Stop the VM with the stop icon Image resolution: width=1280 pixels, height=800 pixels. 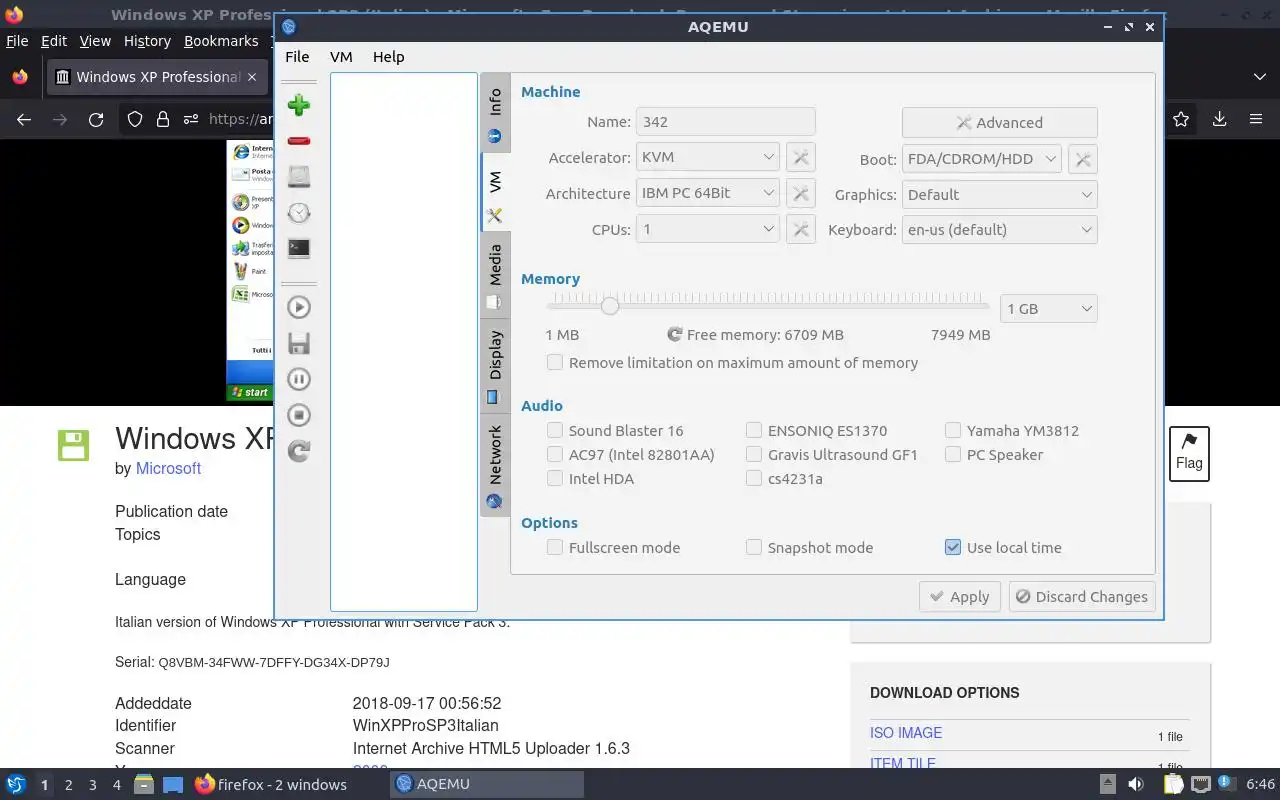(x=298, y=415)
